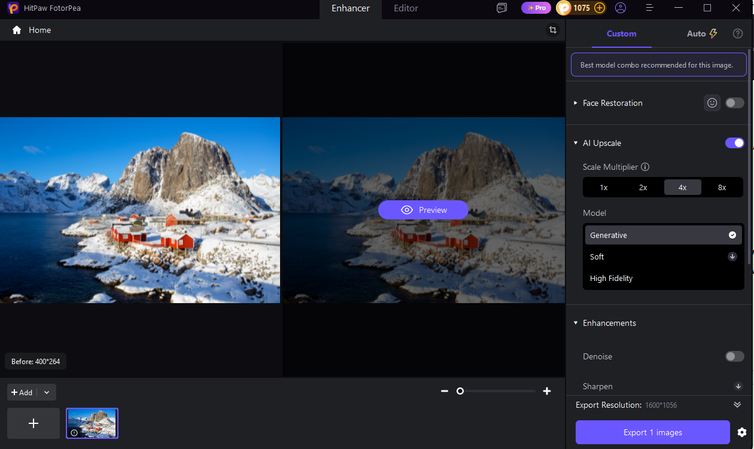
Task: Expand Export Resolution double chevron
Action: click(x=737, y=405)
